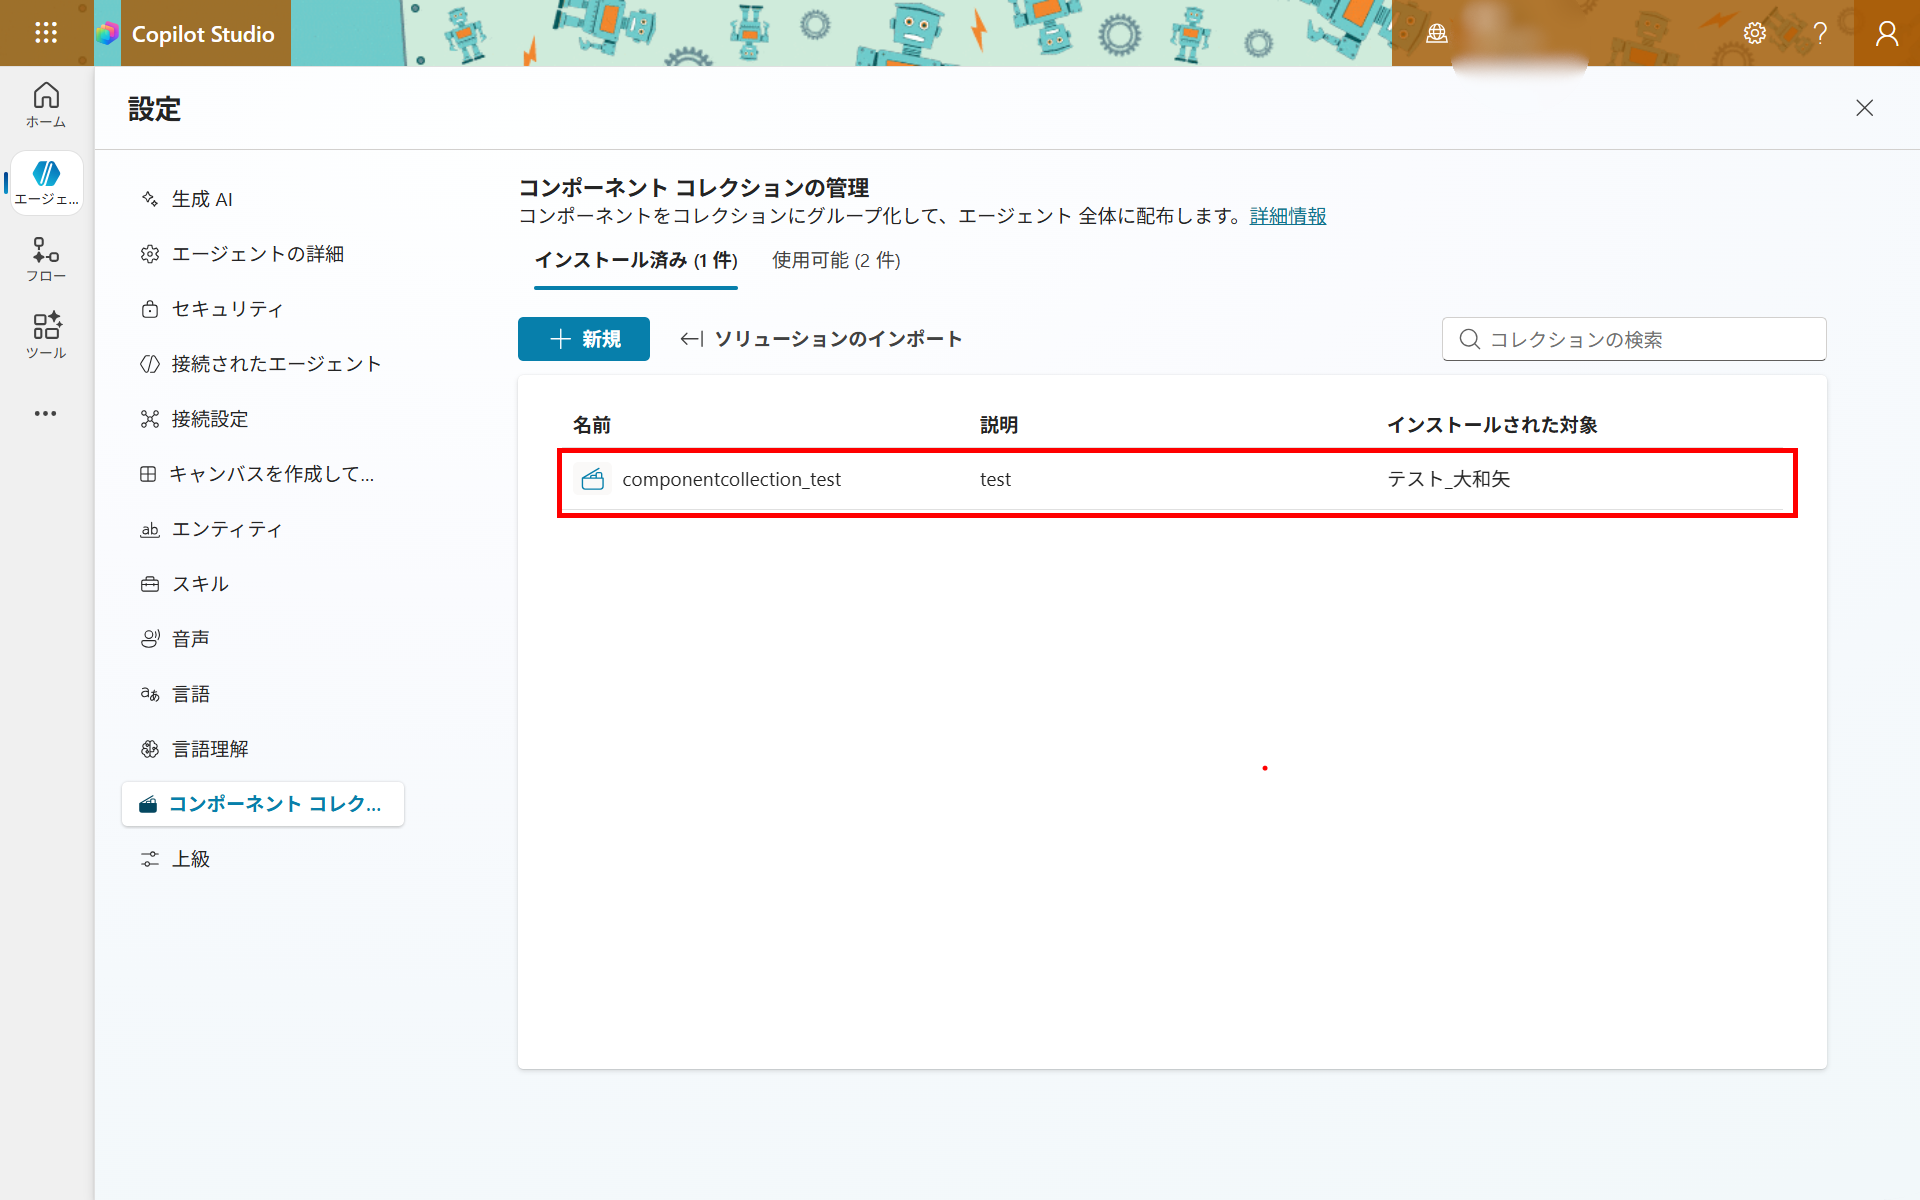Click the 言語 language icon
This screenshot has height=1200, width=1920.
(150, 694)
